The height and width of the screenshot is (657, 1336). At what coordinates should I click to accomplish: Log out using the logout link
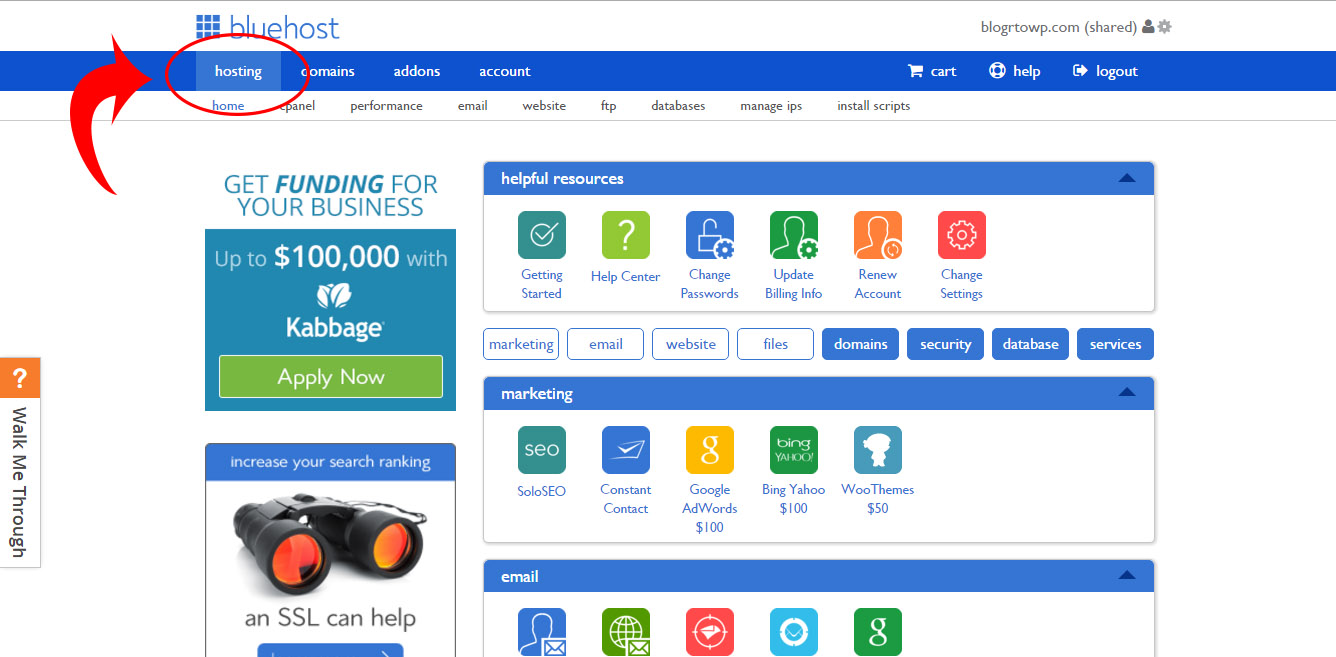click(x=1105, y=71)
